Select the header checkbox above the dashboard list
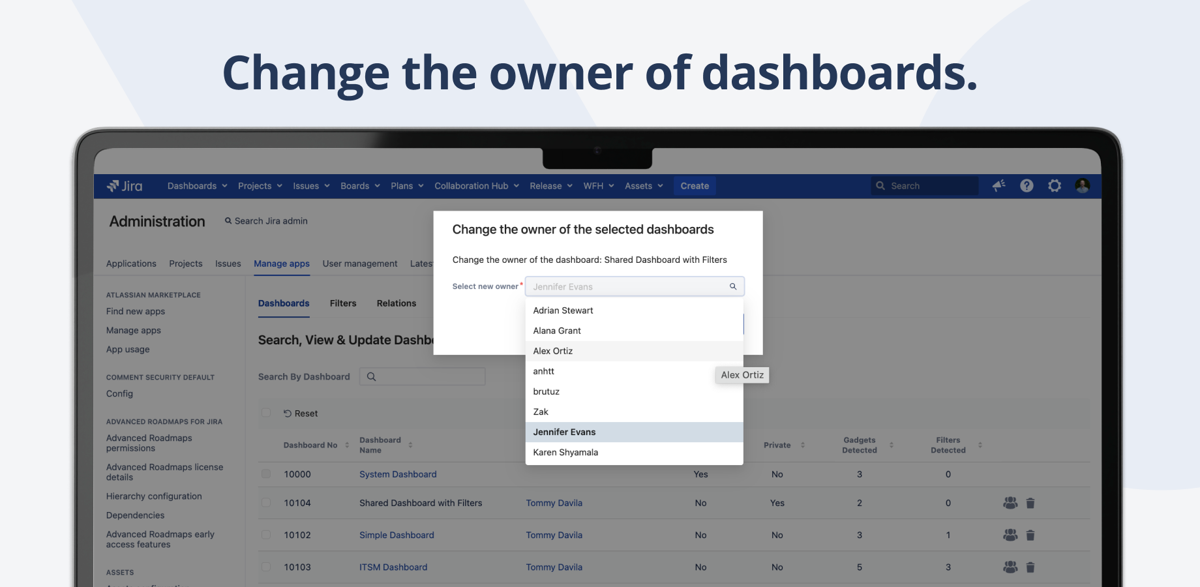This screenshot has height=587, width=1200. 265,412
